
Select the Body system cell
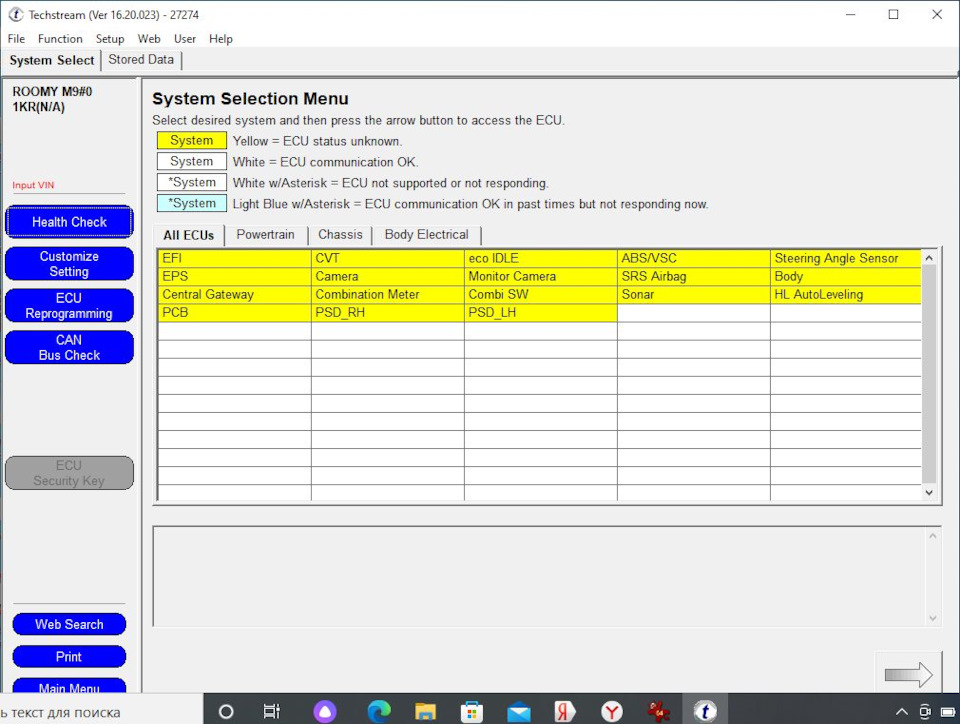[x=846, y=277]
